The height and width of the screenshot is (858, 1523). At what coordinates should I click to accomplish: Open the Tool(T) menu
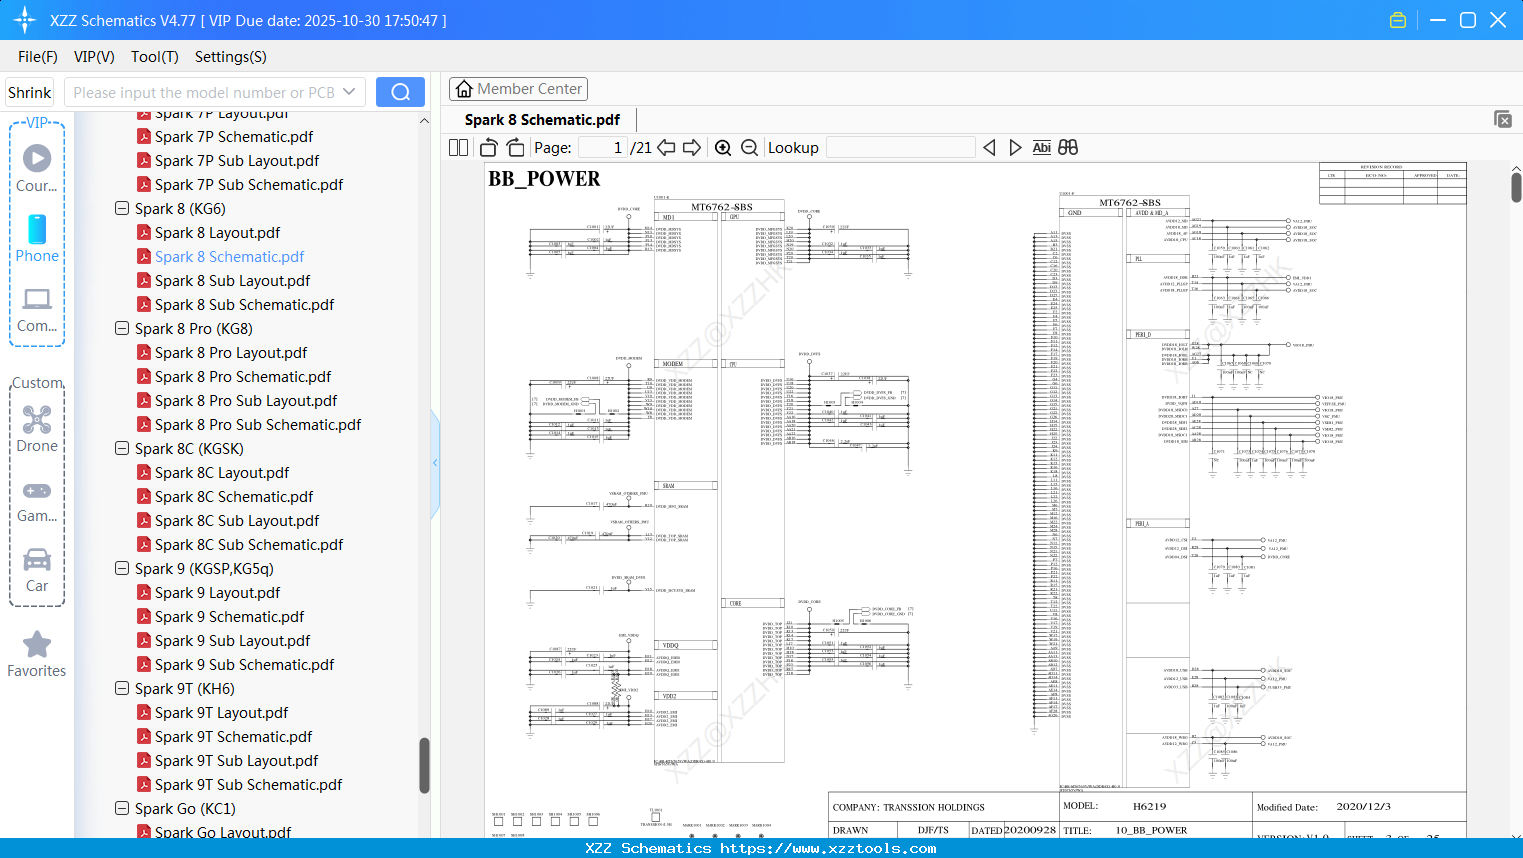point(154,57)
